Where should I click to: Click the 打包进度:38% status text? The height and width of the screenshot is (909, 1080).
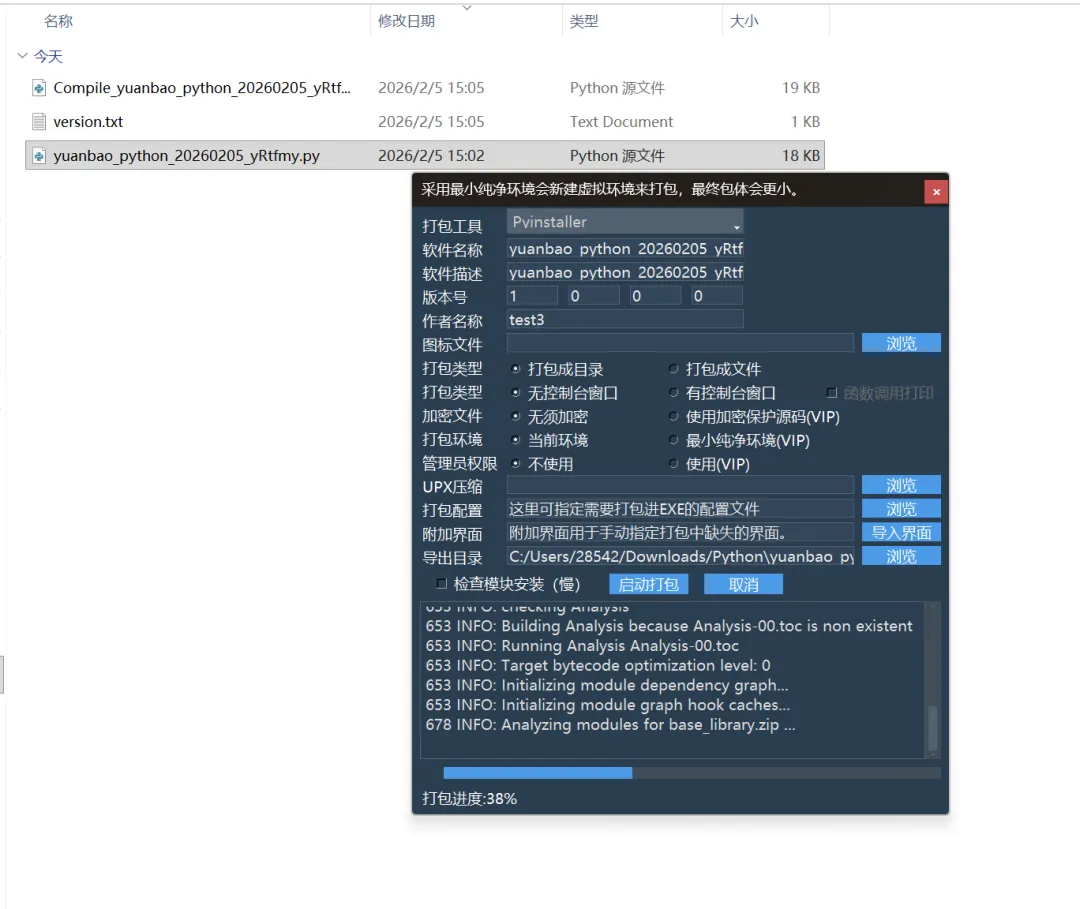pos(469,799)
